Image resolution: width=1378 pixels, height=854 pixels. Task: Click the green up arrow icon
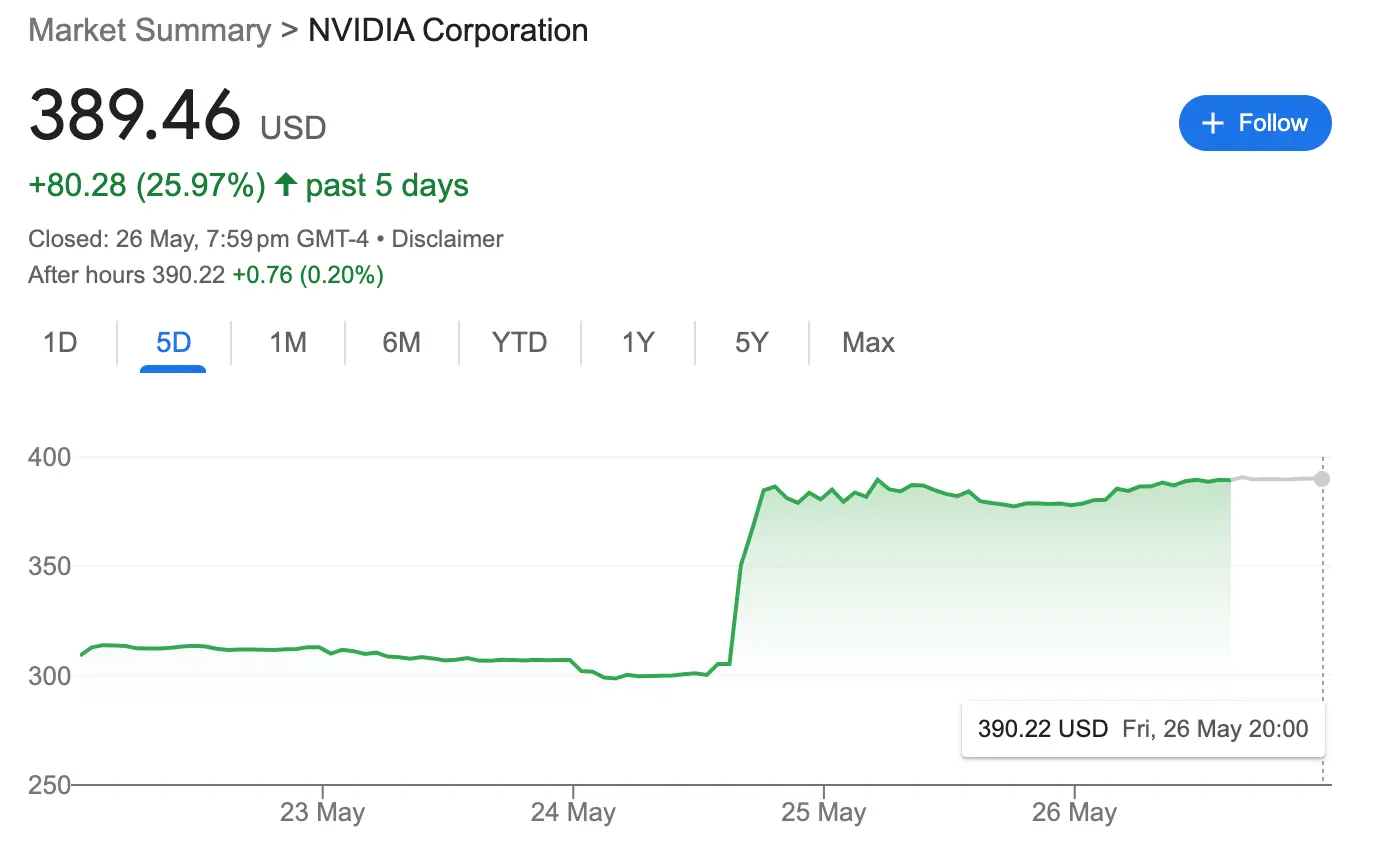[286, 185]
